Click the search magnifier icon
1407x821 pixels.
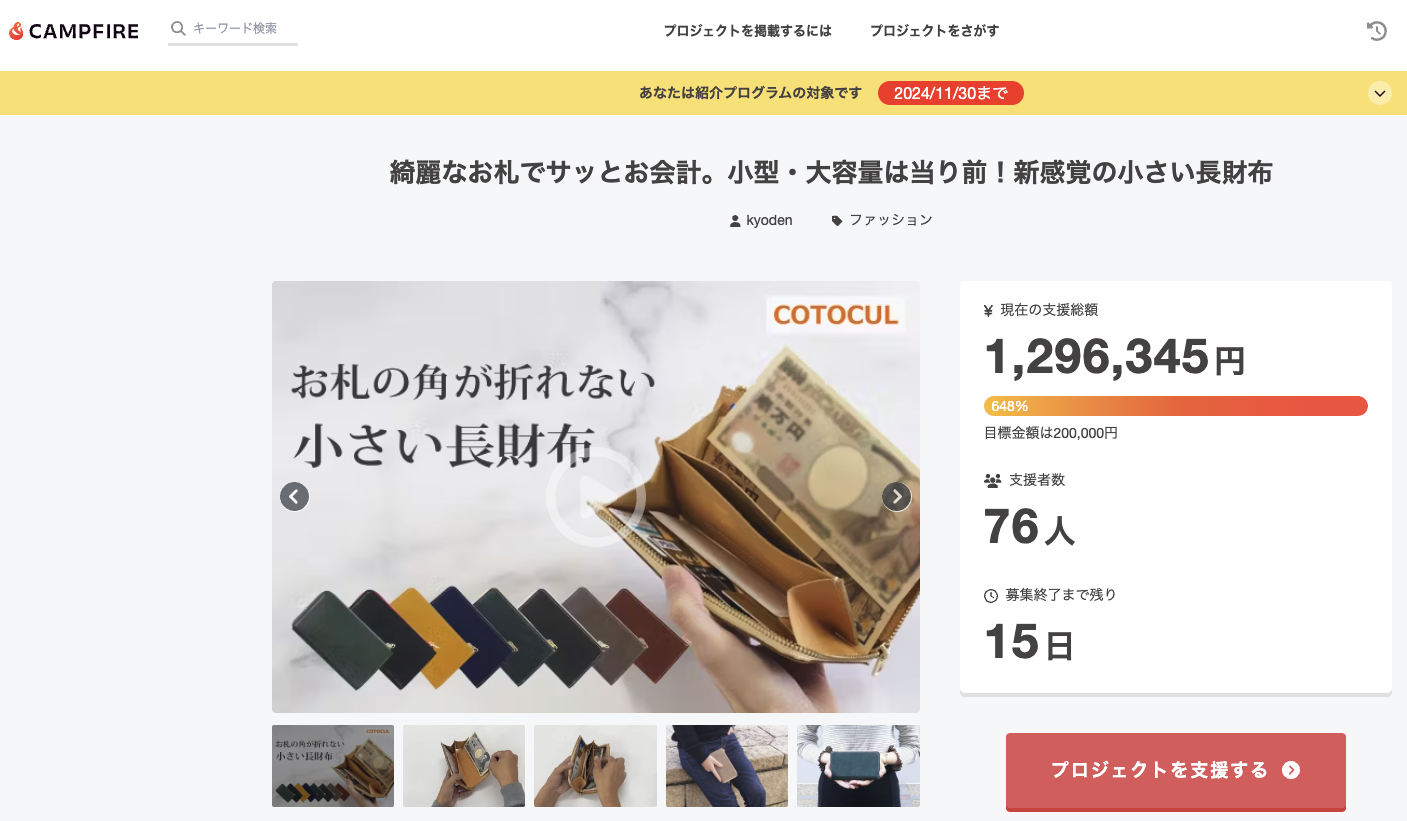click(x=178, y=29)
